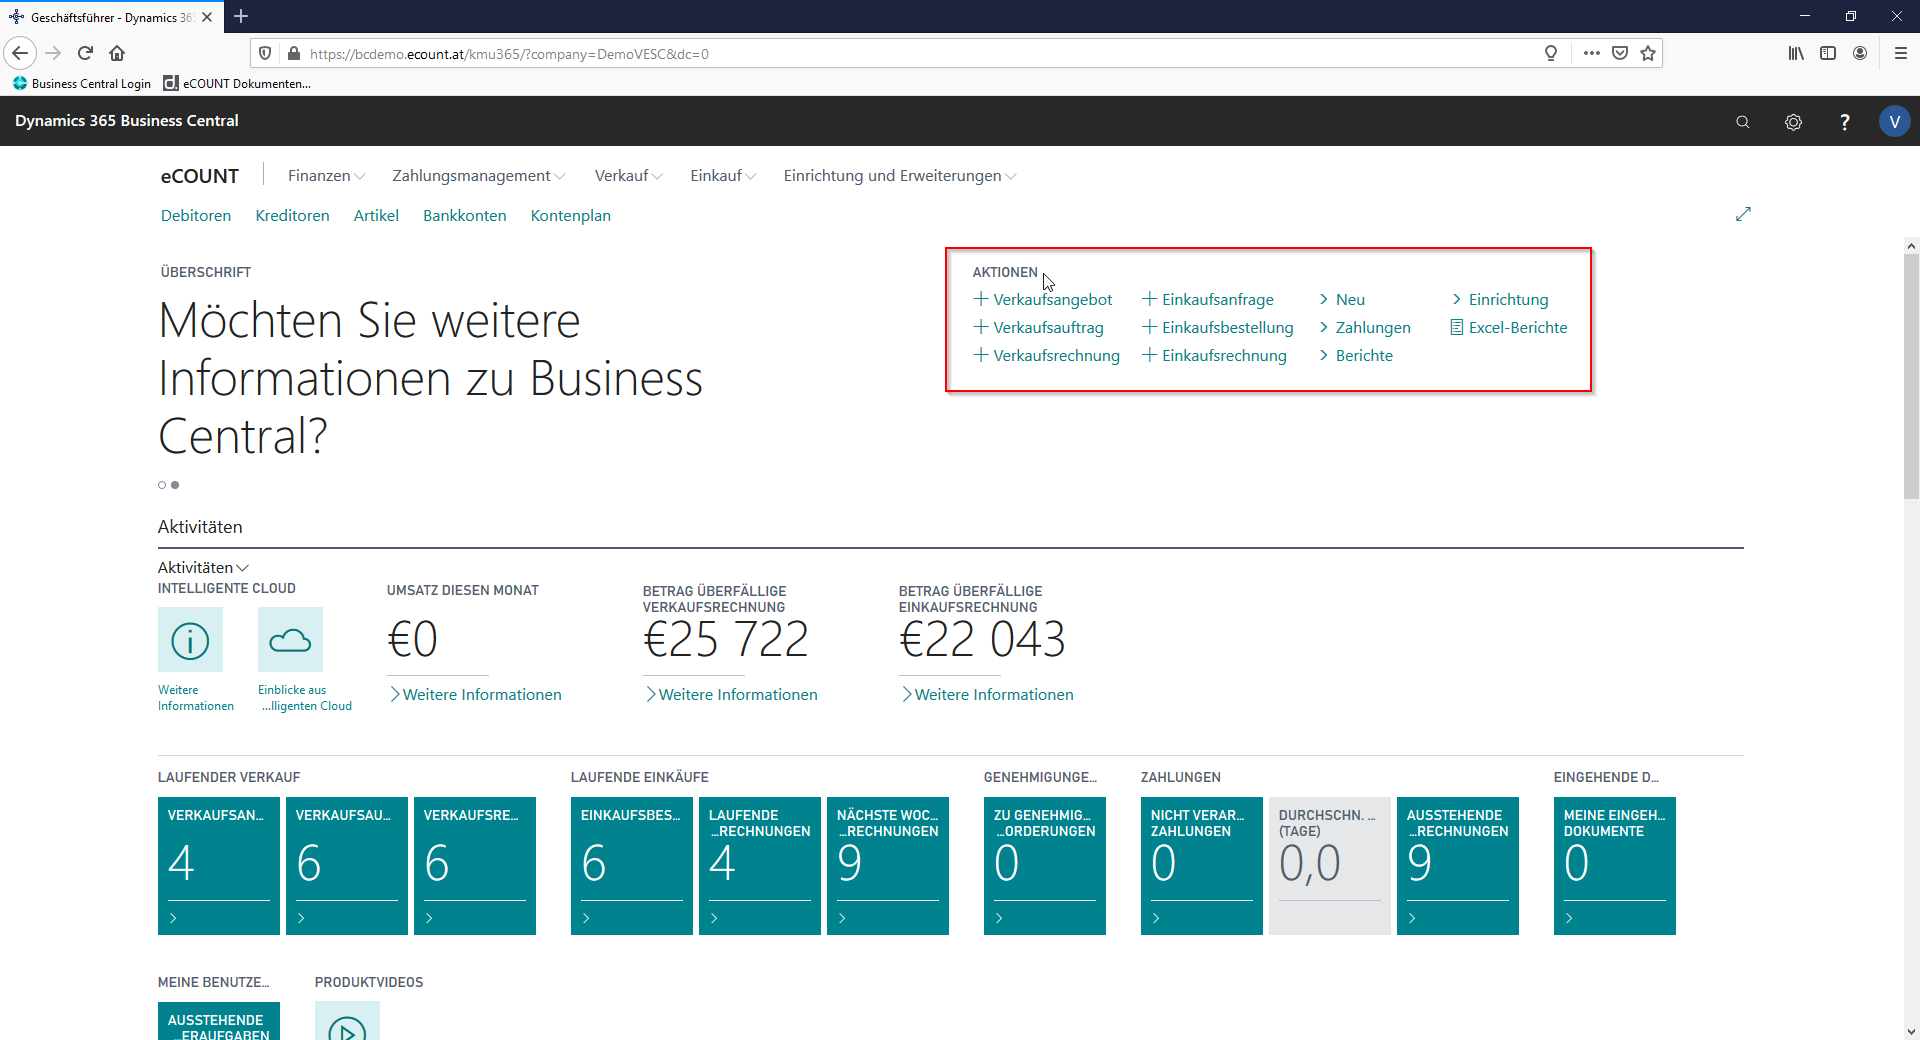This screenshot has height=1040, width=1920.
Task: Open the Artikel list
Action: pos(376,216)
